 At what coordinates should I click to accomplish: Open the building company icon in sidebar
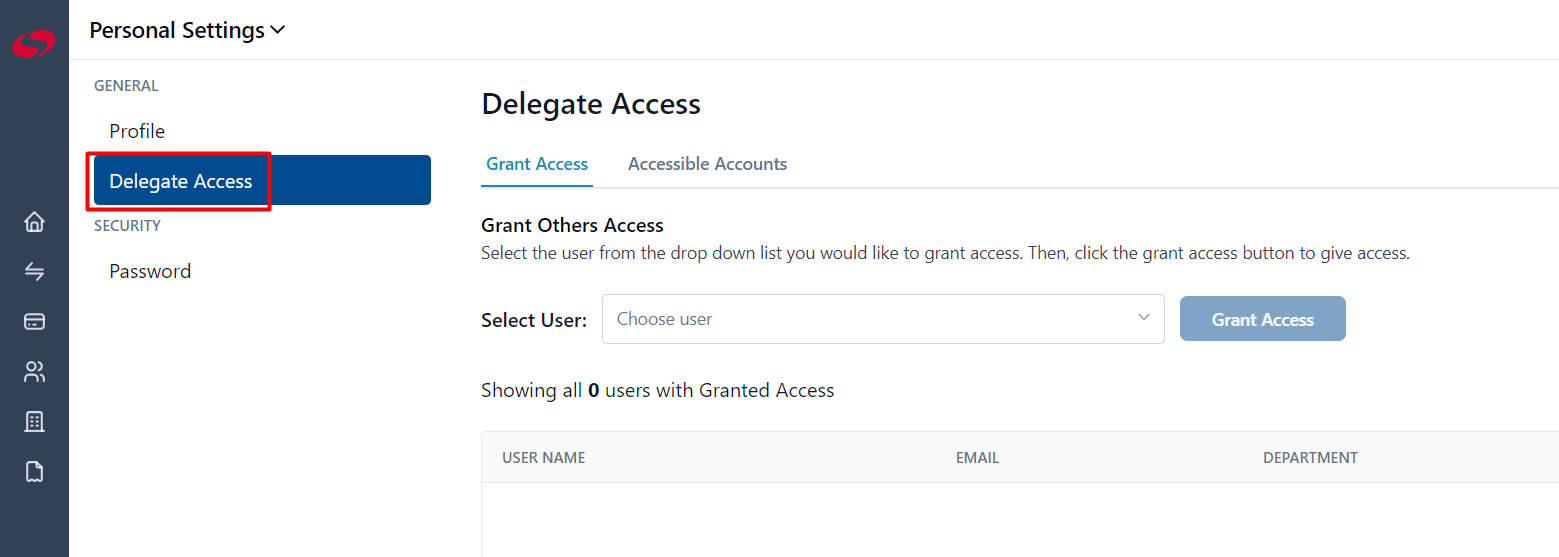pos(34,422)
